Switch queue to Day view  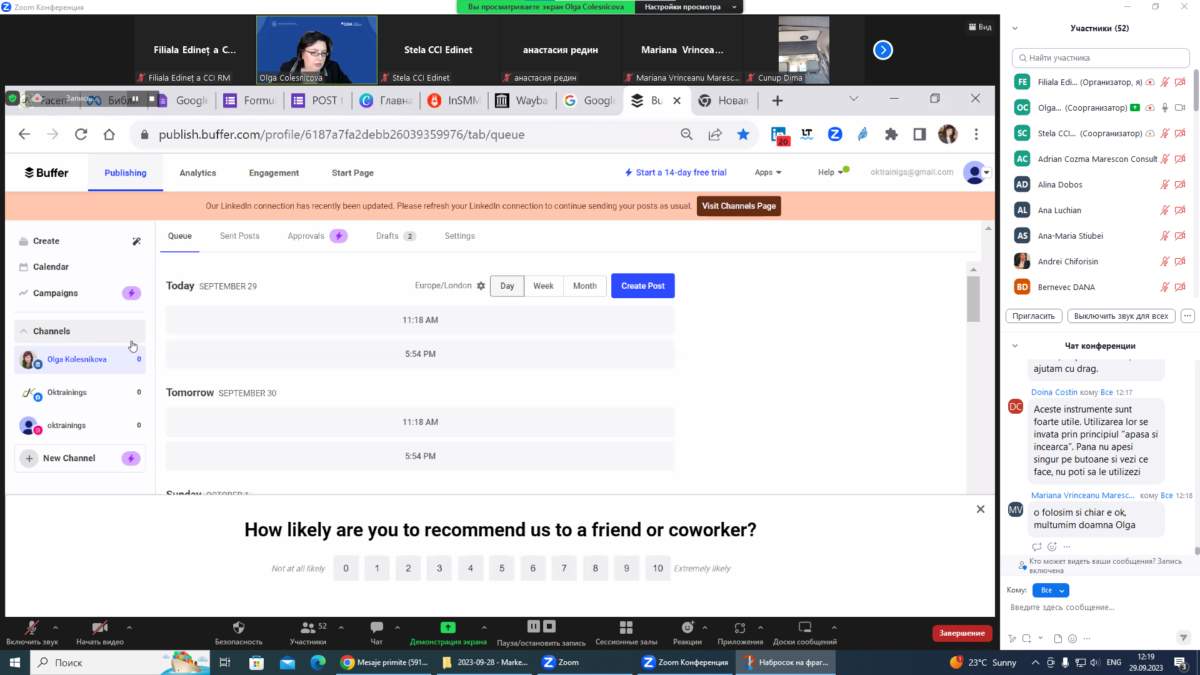pyautogui.click(x=507, y=286)
